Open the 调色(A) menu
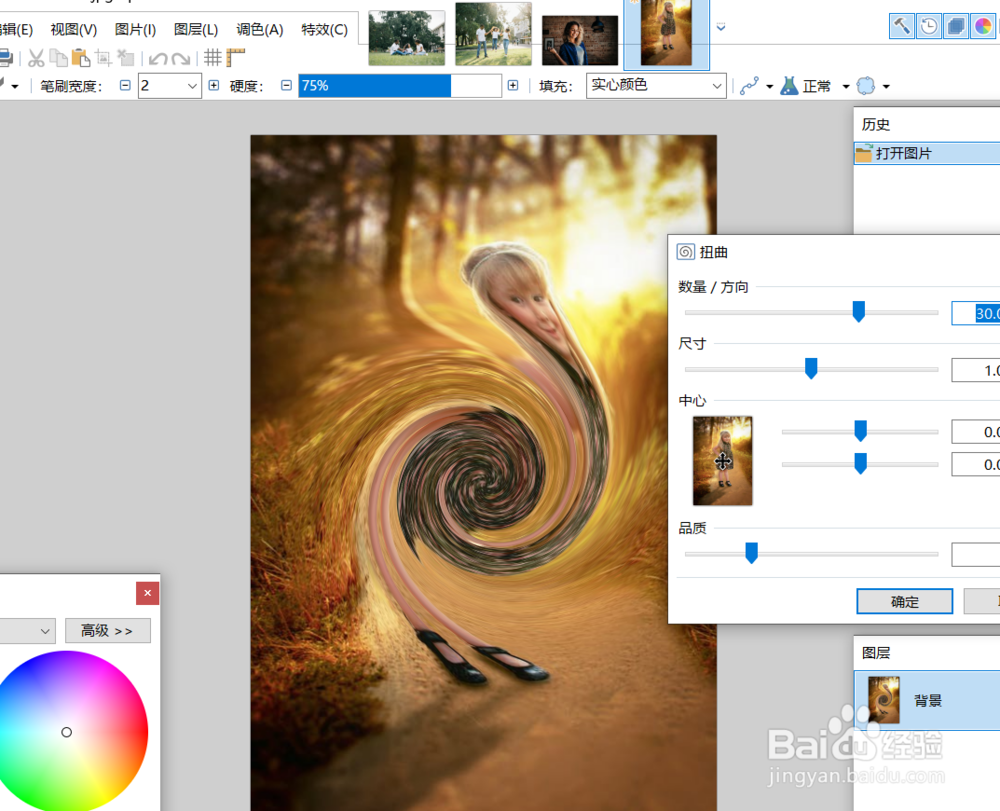The image size is (1000, 811). (x=260, y=29)
